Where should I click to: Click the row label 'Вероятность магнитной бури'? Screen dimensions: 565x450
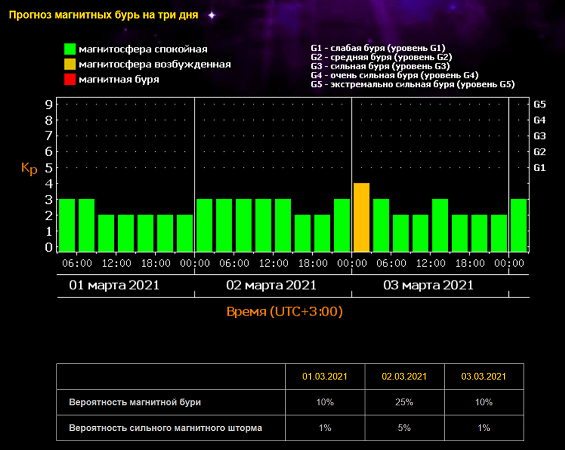pos(135,402)
